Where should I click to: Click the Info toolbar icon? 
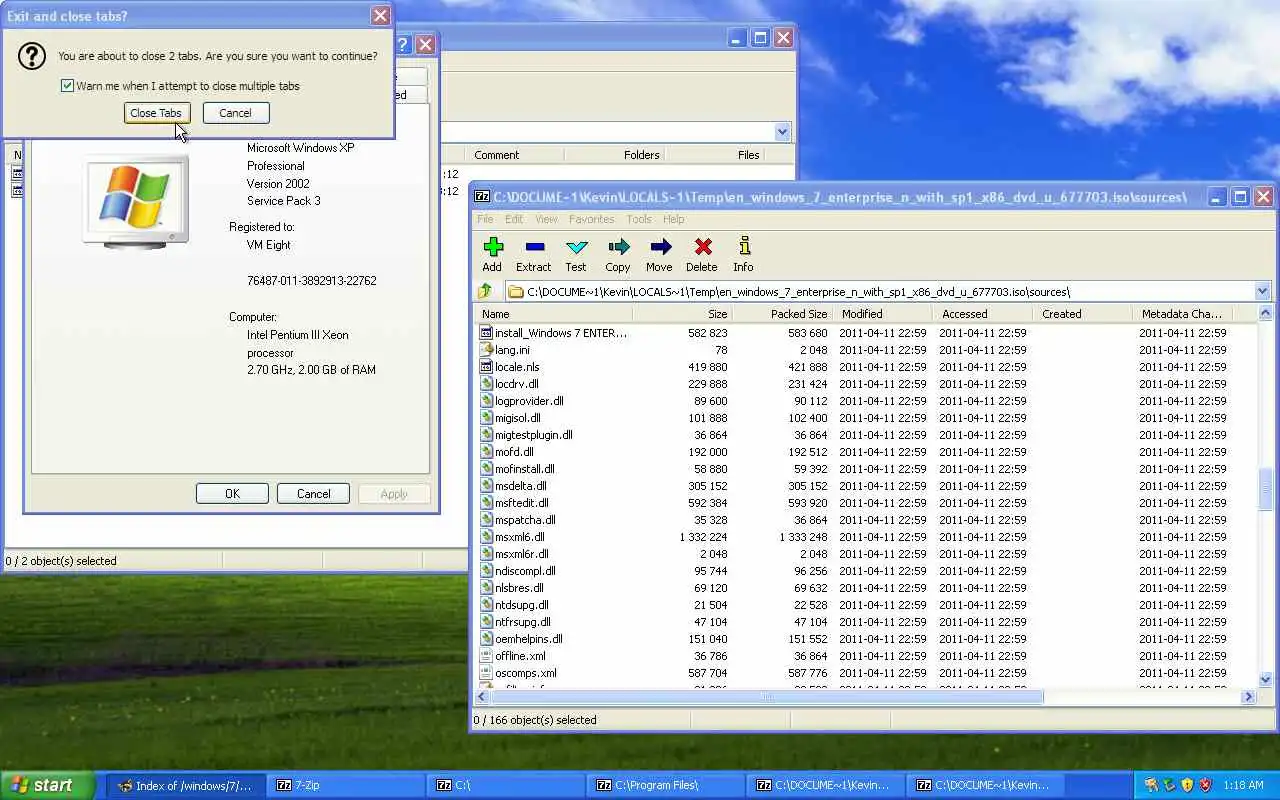[743, 247]
